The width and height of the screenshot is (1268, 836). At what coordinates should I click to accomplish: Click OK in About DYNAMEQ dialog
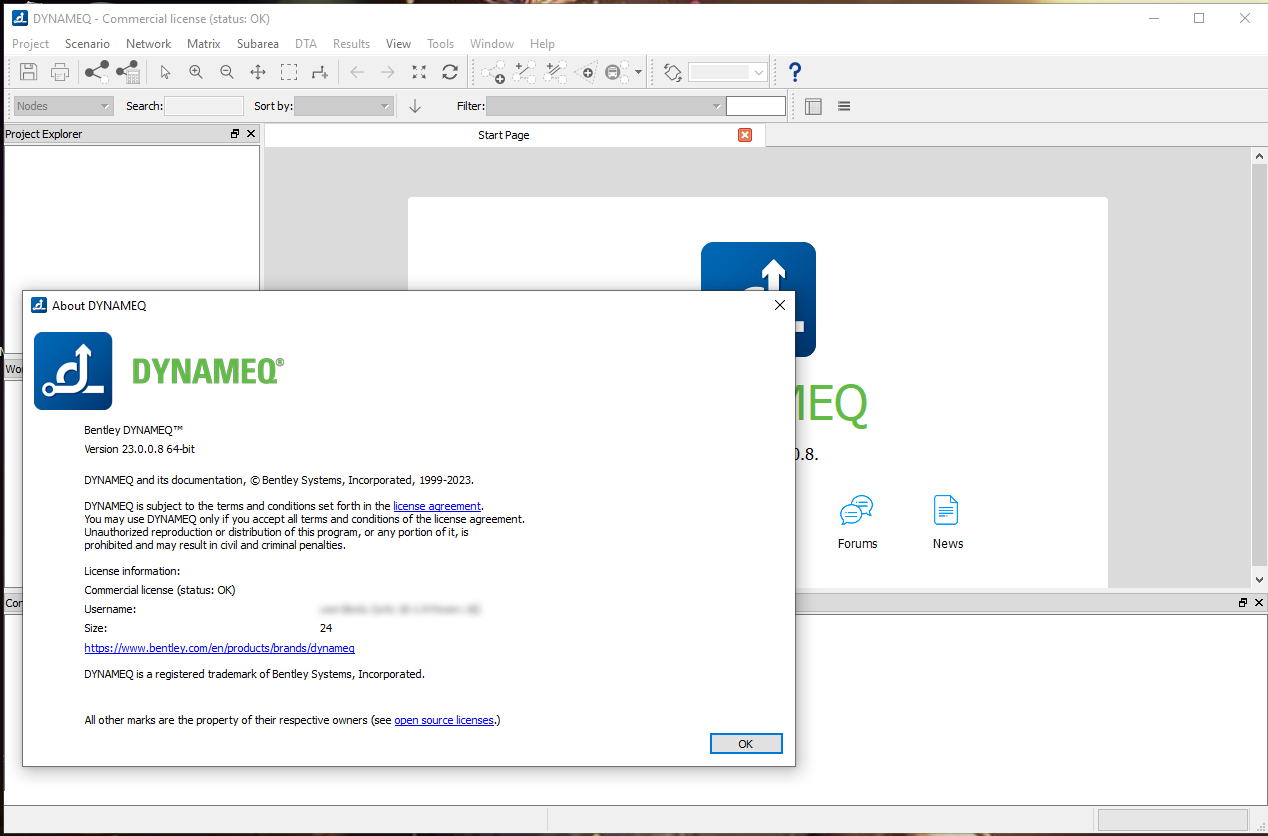(x=746, y=744)
